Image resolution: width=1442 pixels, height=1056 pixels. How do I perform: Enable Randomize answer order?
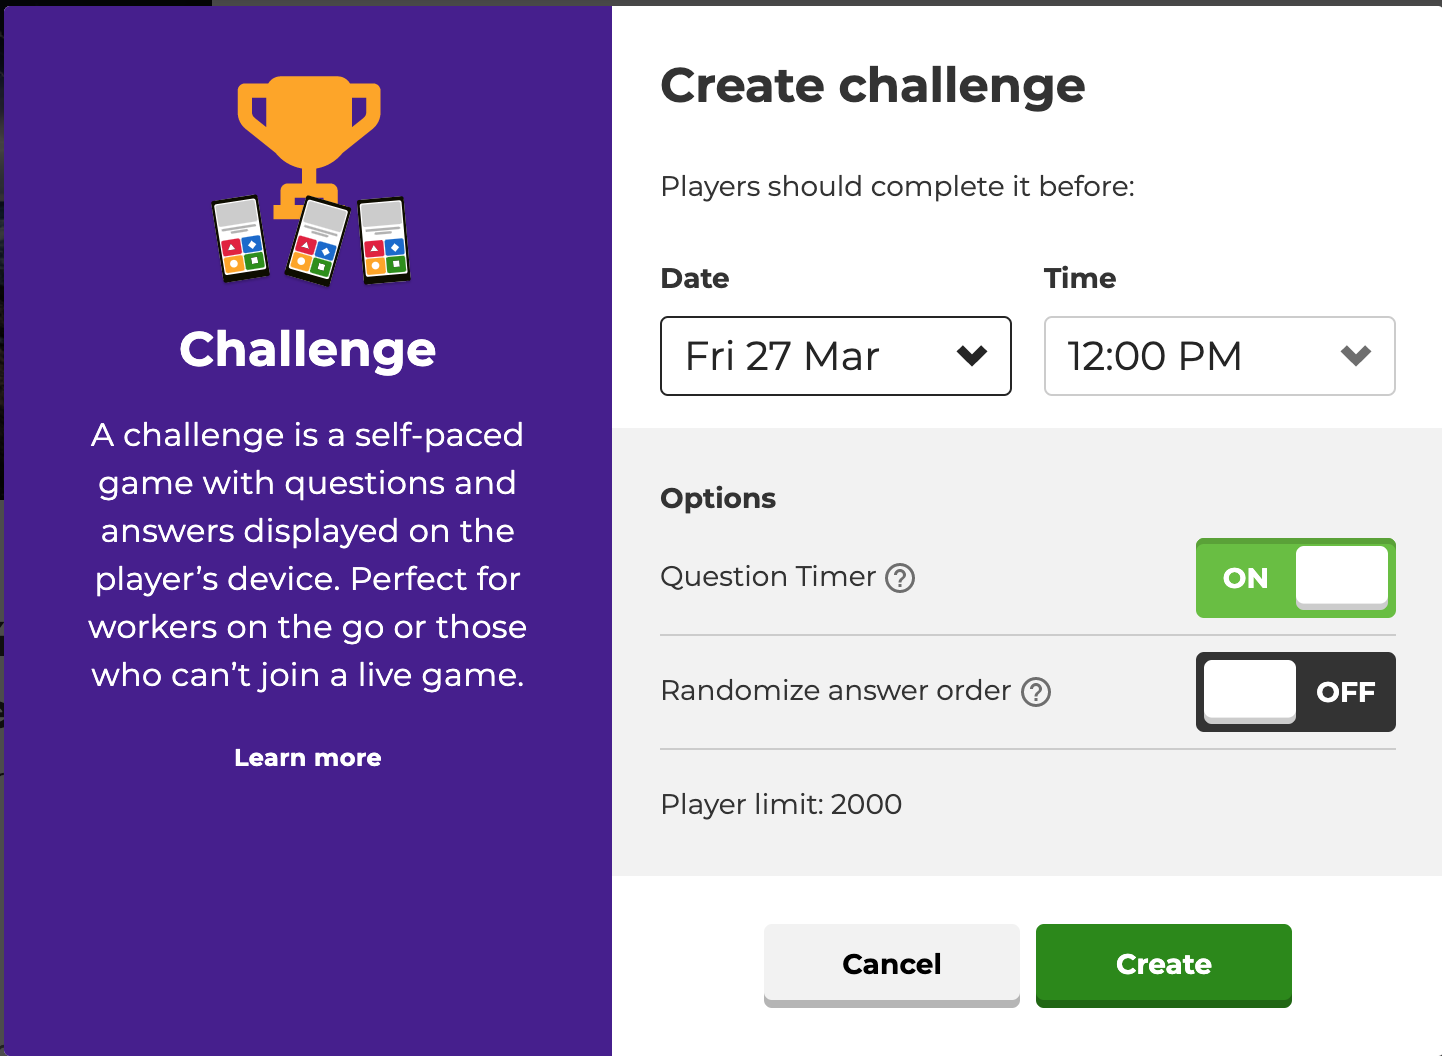click(1296, 692)
